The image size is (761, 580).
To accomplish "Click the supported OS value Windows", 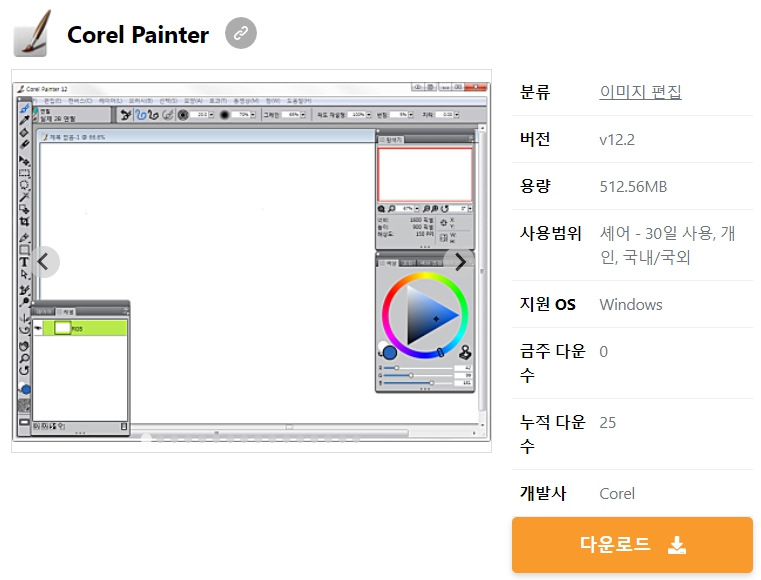I will tap(631, 305).
